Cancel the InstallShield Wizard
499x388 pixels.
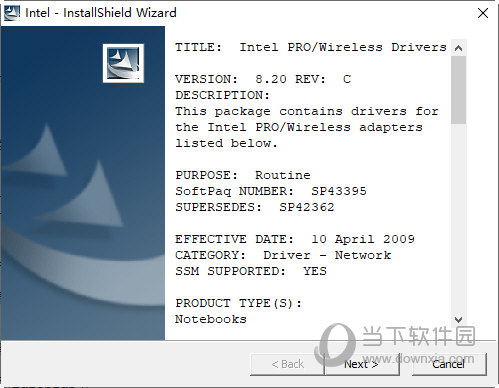449,364
